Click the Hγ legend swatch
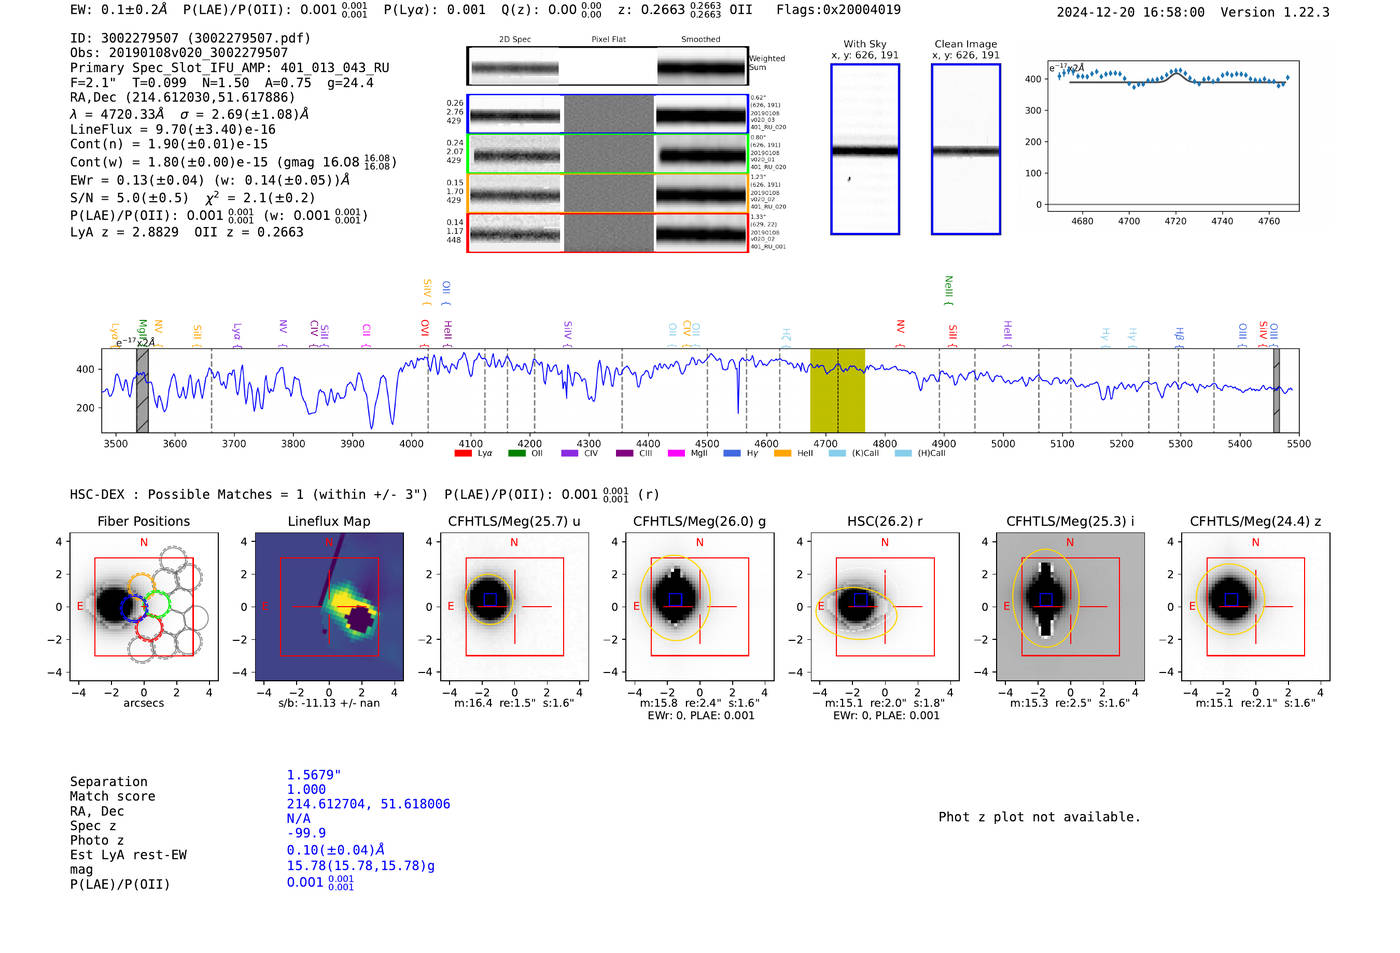This screenshot has height=953, width=1400. point(732,454)
